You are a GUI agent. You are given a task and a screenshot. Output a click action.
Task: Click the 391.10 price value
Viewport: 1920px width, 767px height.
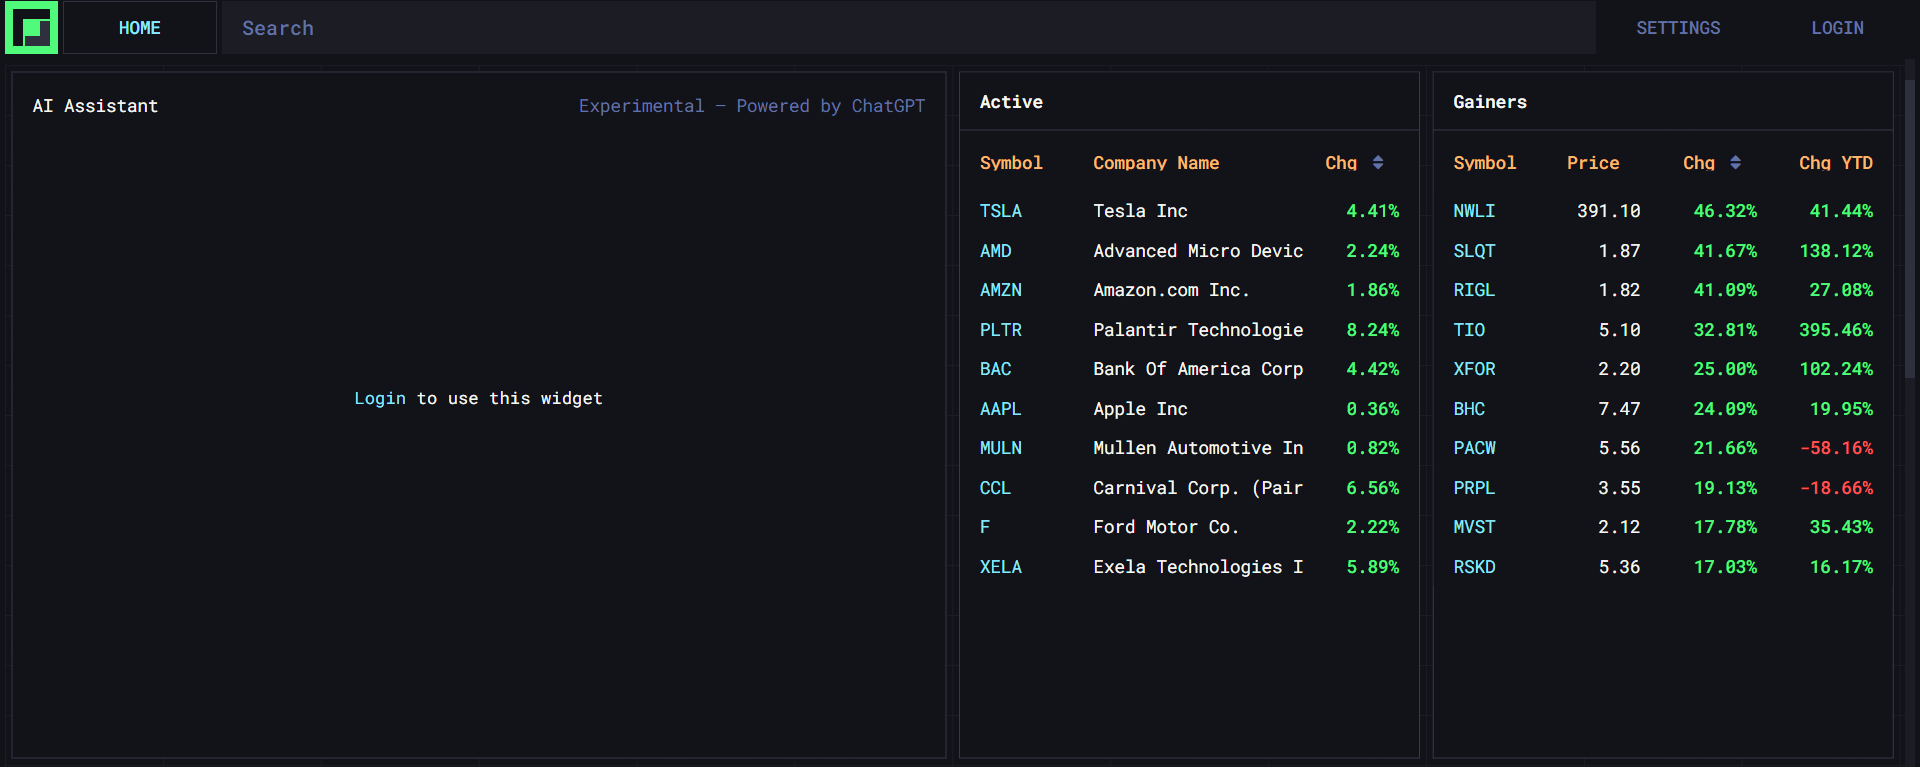(x=1609, y=211)
